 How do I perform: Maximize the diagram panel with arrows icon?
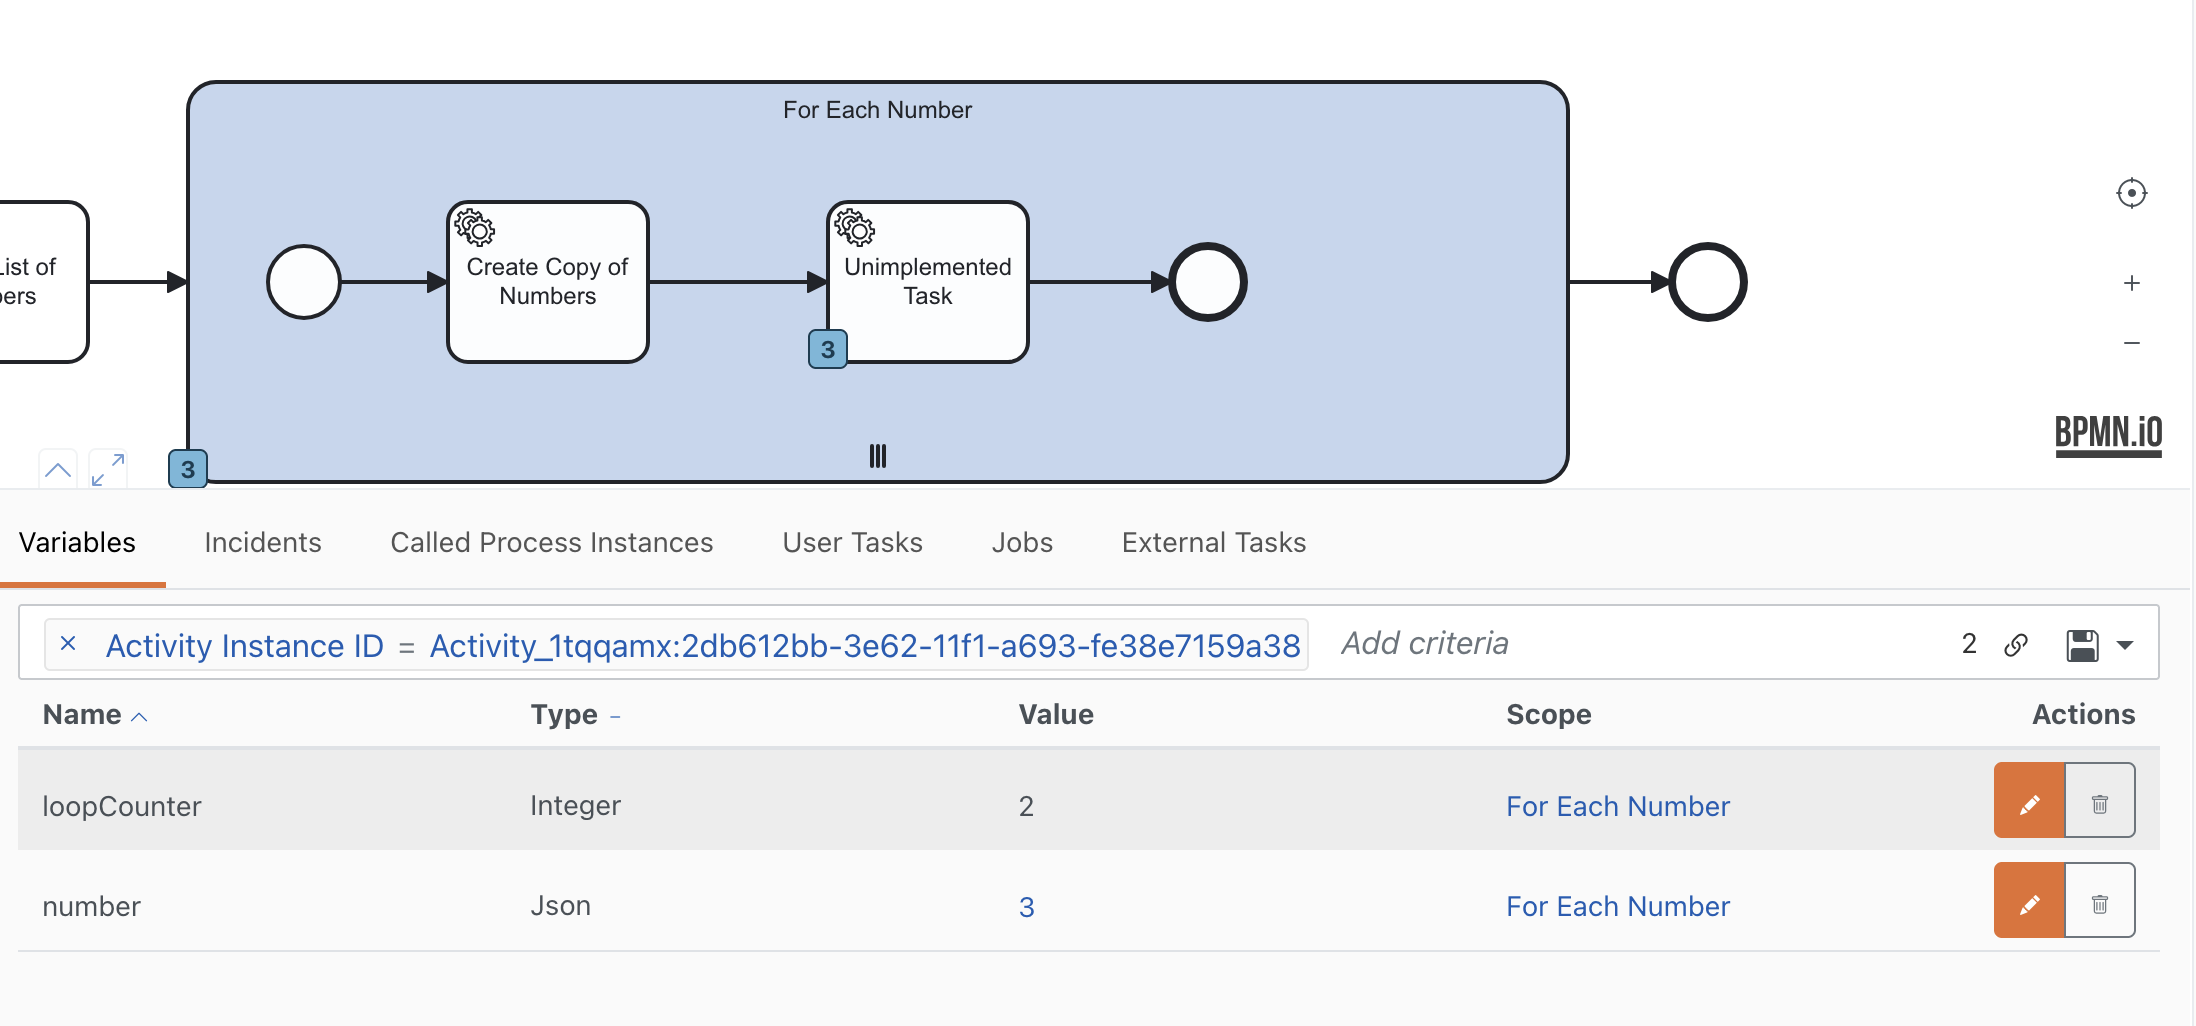click(x=108, y=469)
